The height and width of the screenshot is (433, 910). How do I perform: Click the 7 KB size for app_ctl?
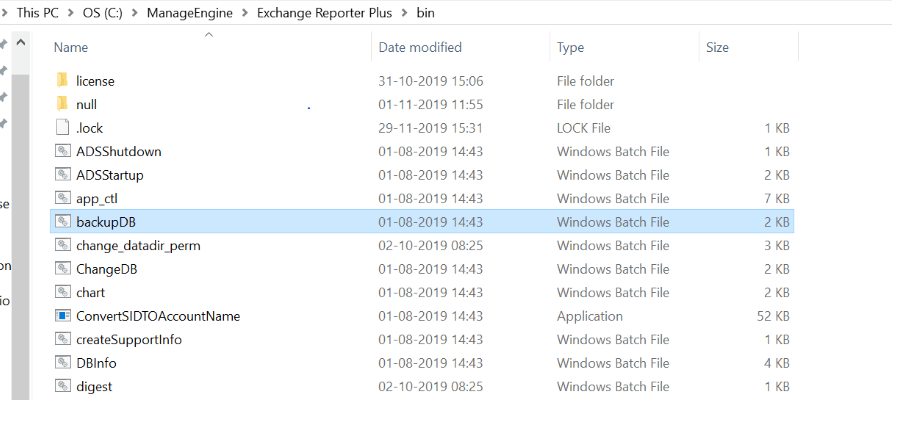coord(777,199)
